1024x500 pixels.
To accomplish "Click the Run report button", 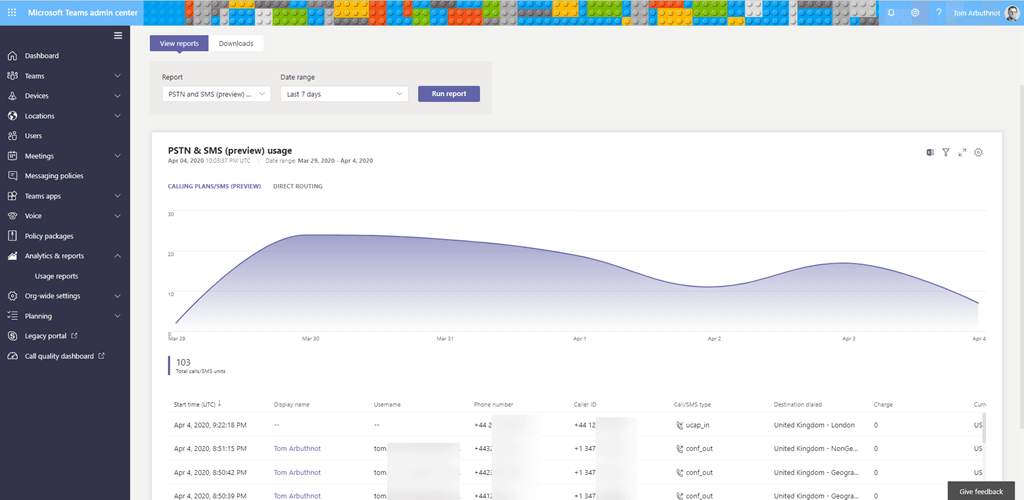I will pos(449,93).
